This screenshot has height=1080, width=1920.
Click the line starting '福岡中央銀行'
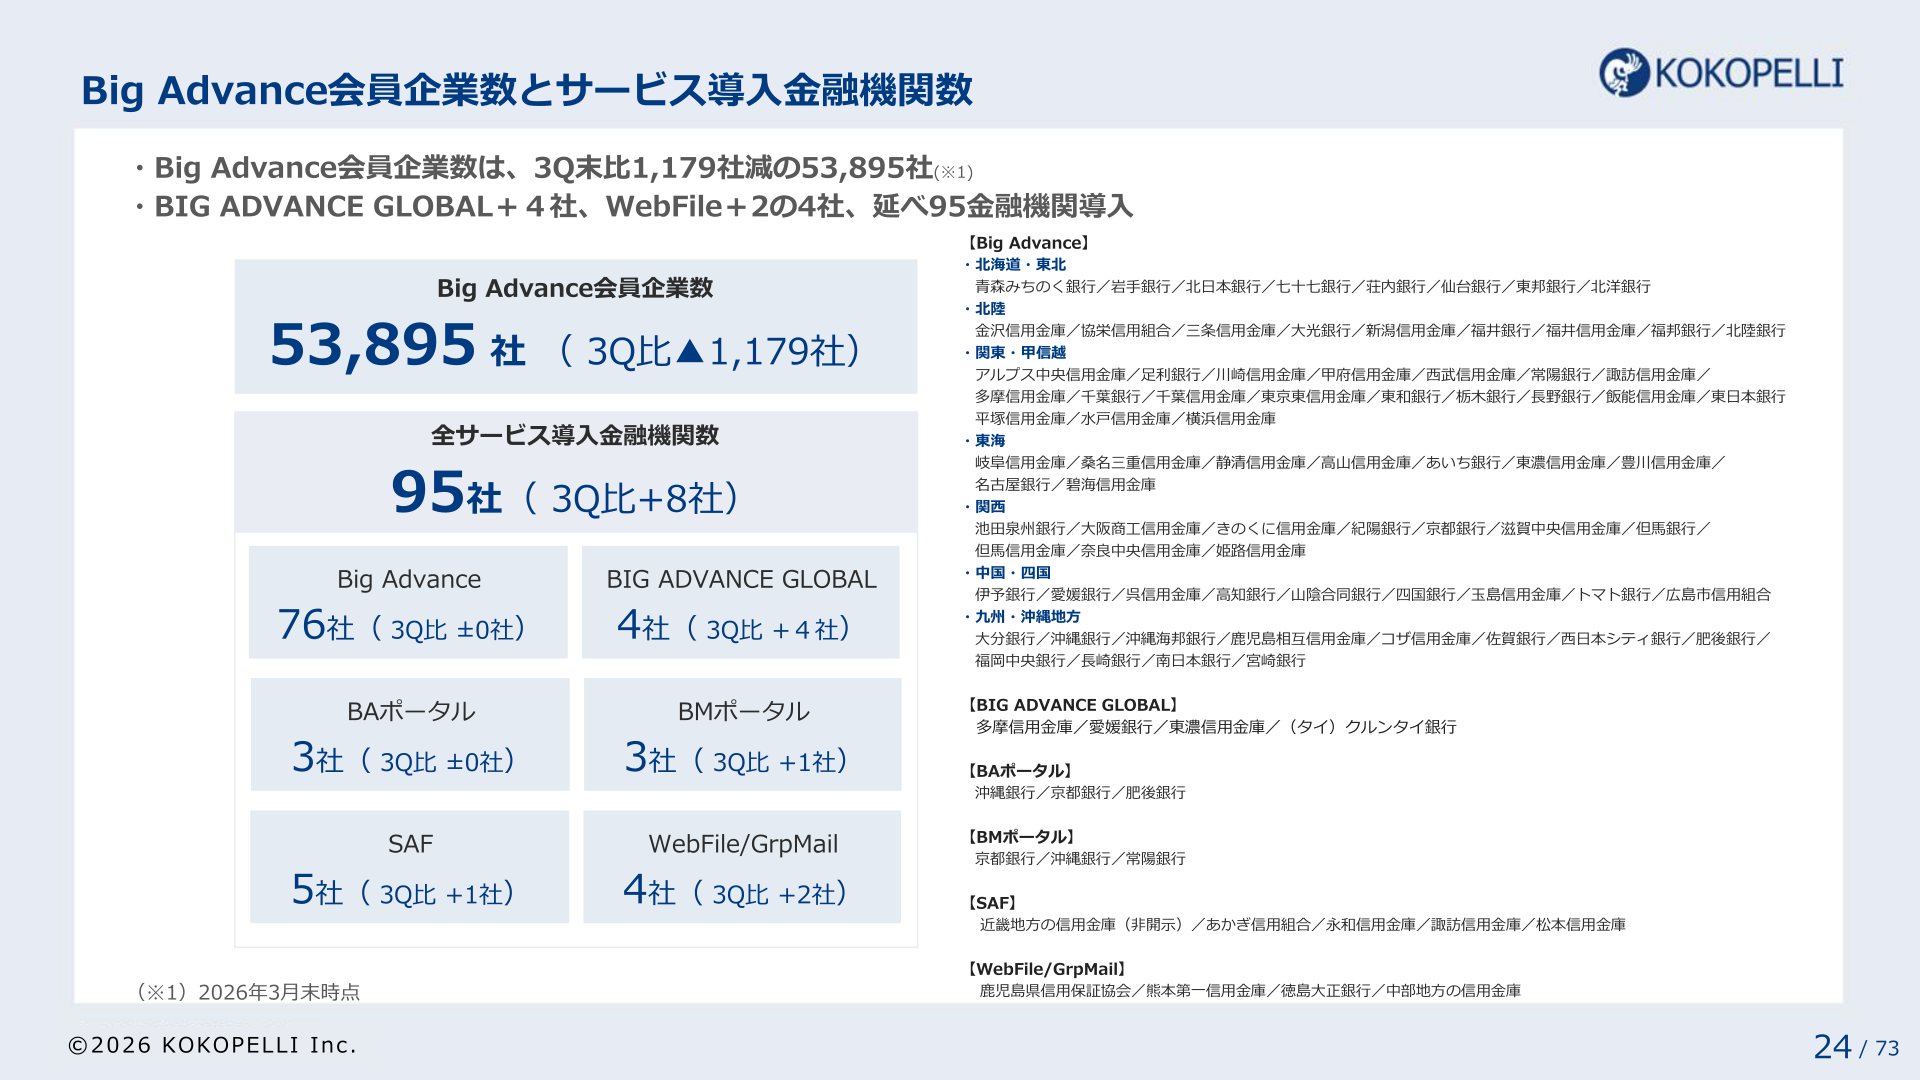tap(1140, 661)
